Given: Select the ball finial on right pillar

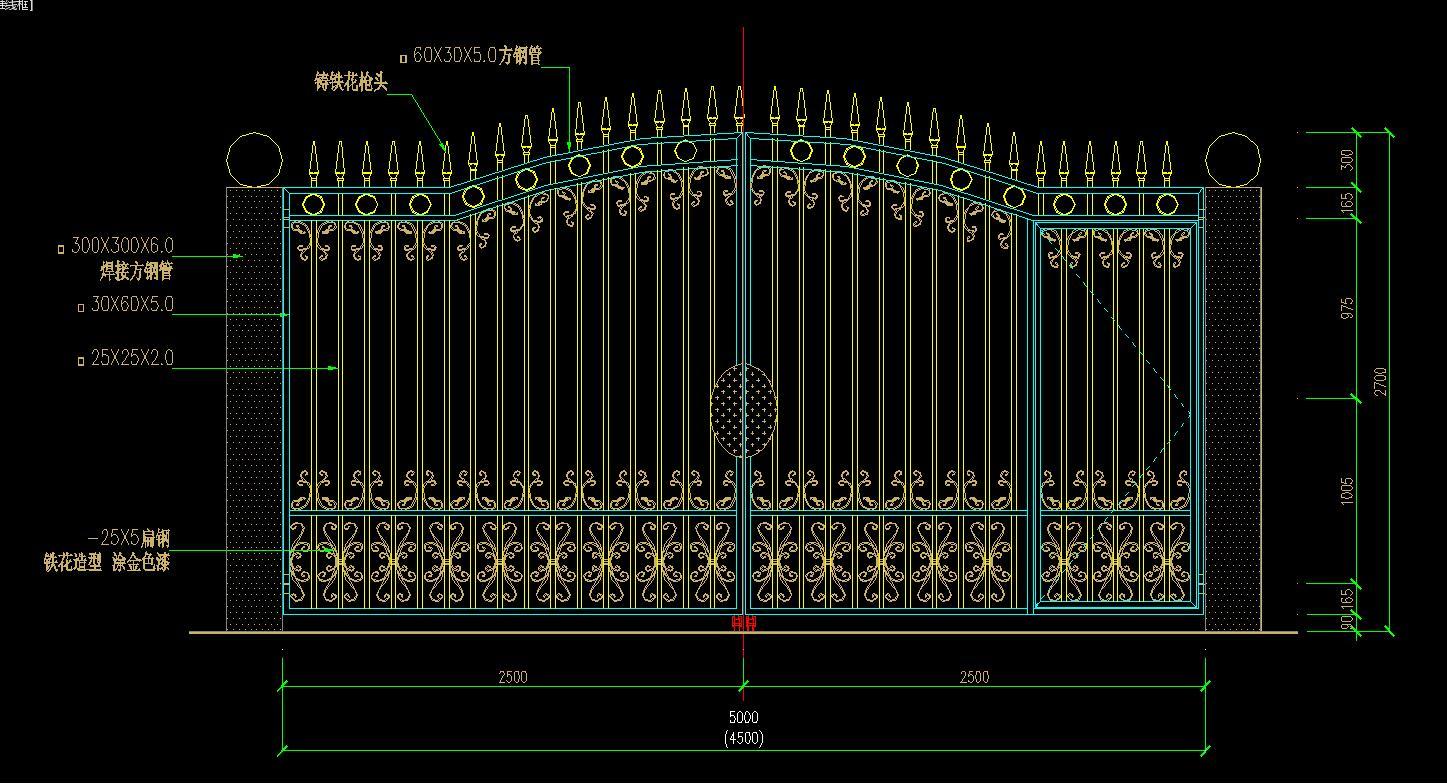Looking at the screenshot, I should click(1232, 159).
